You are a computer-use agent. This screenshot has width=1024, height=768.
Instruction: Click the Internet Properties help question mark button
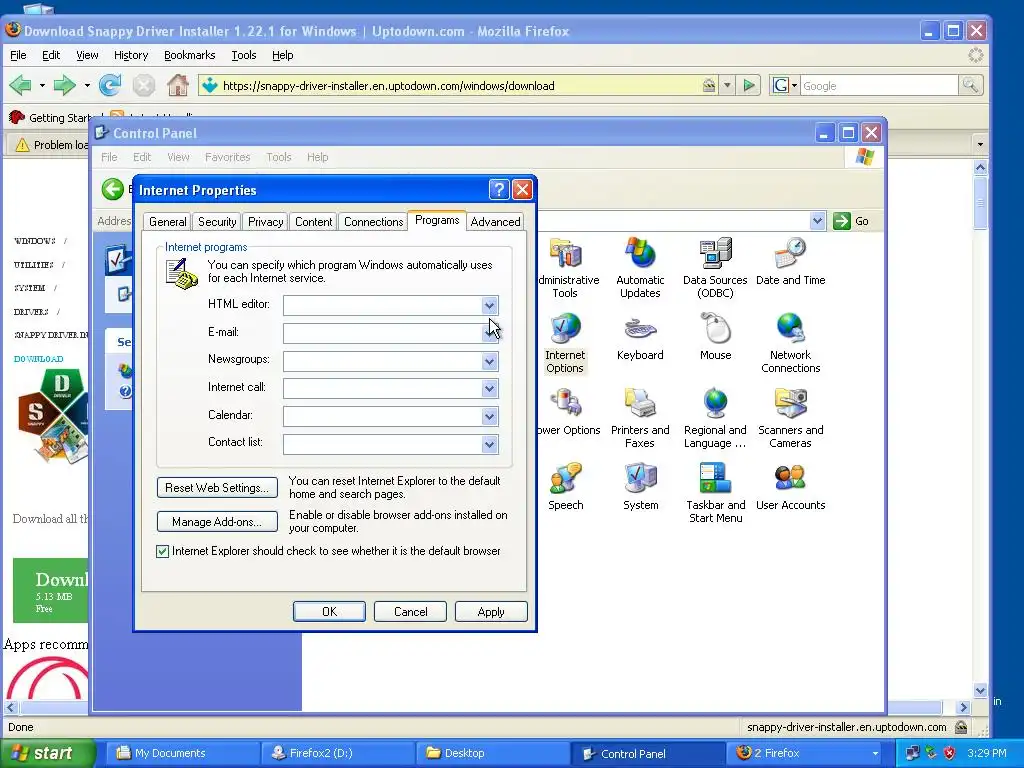click(499, 190)
